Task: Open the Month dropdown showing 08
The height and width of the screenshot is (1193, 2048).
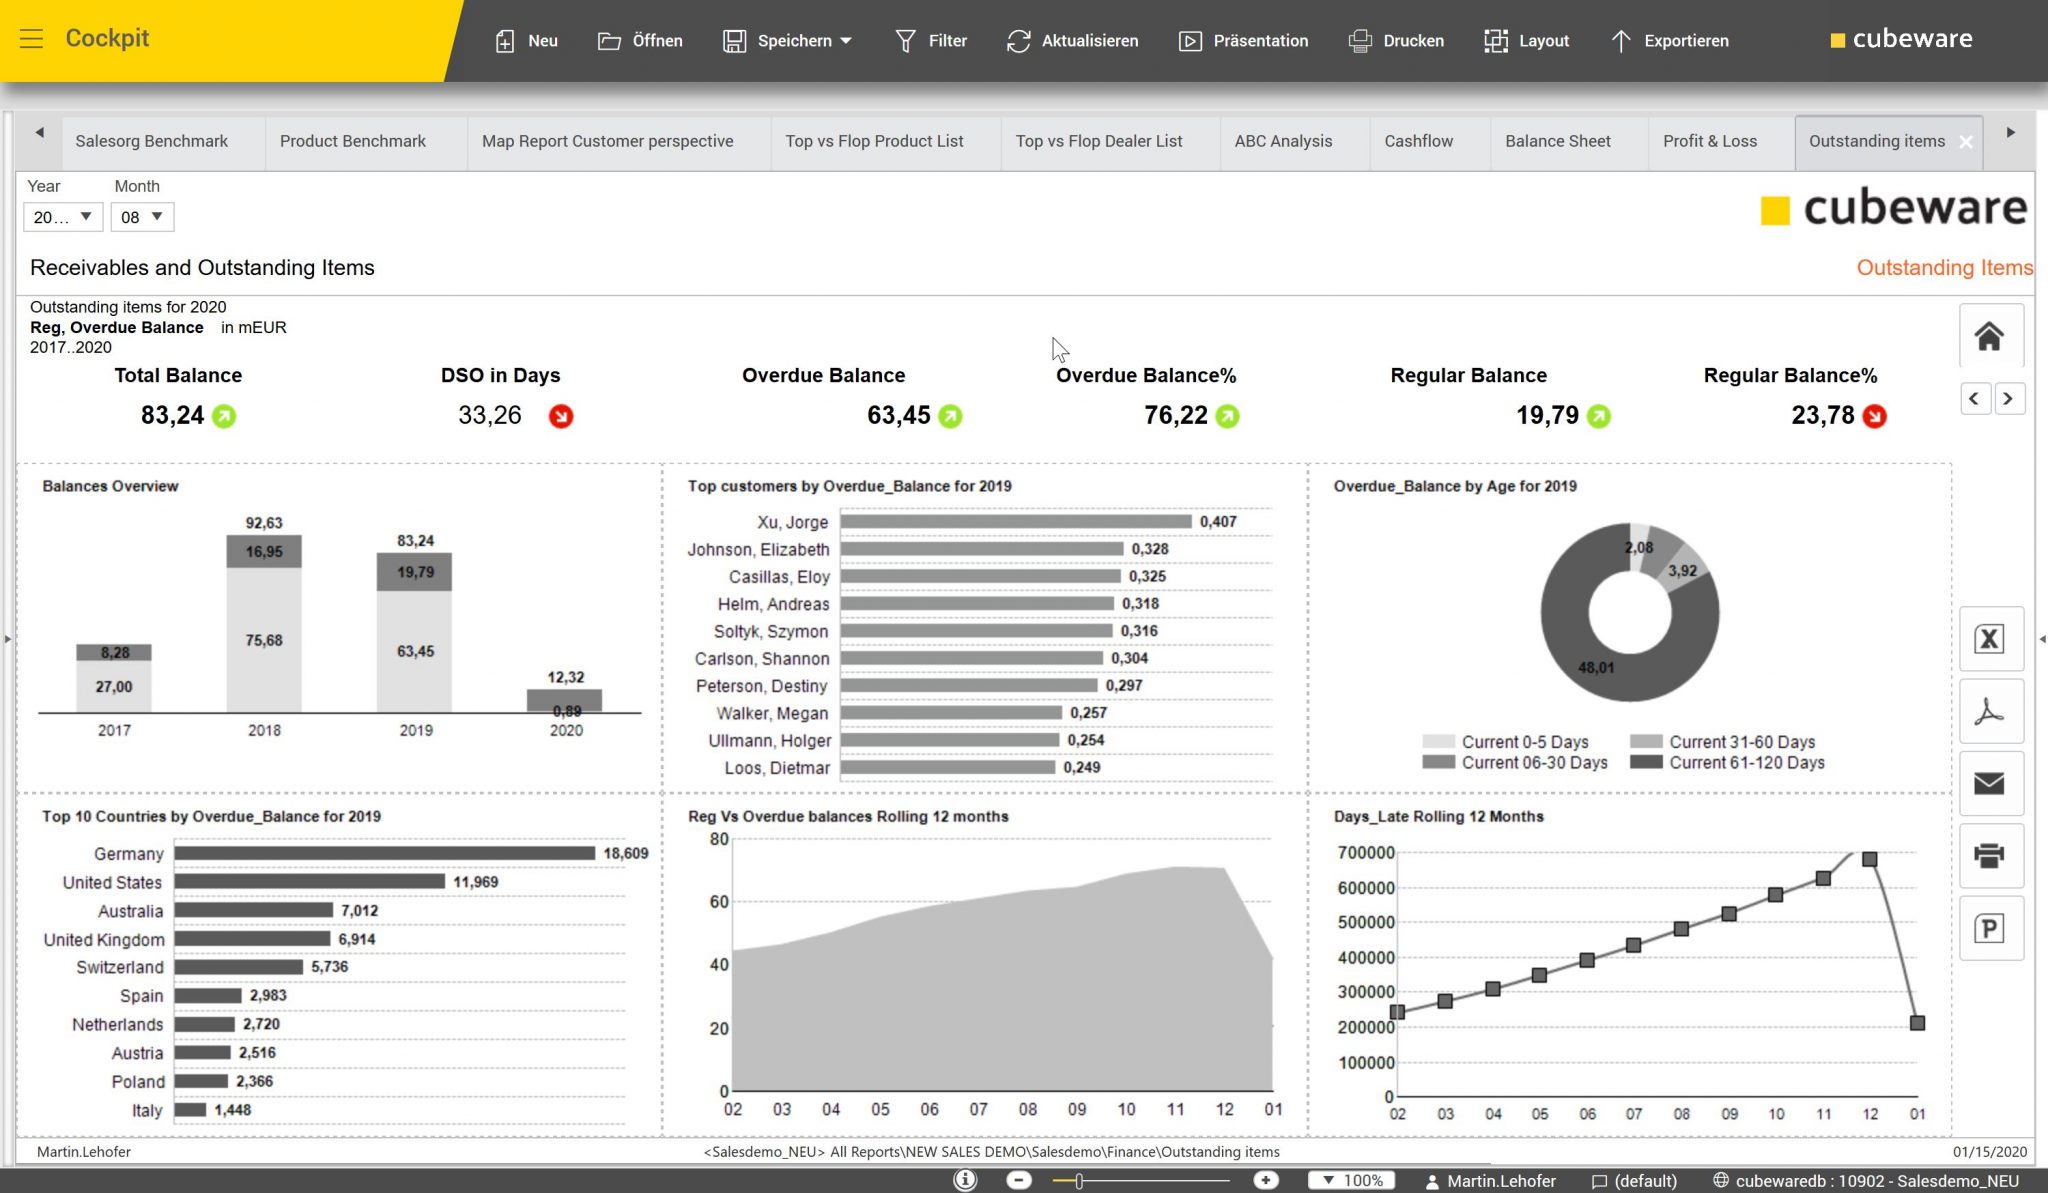Action: pos(142,217)
